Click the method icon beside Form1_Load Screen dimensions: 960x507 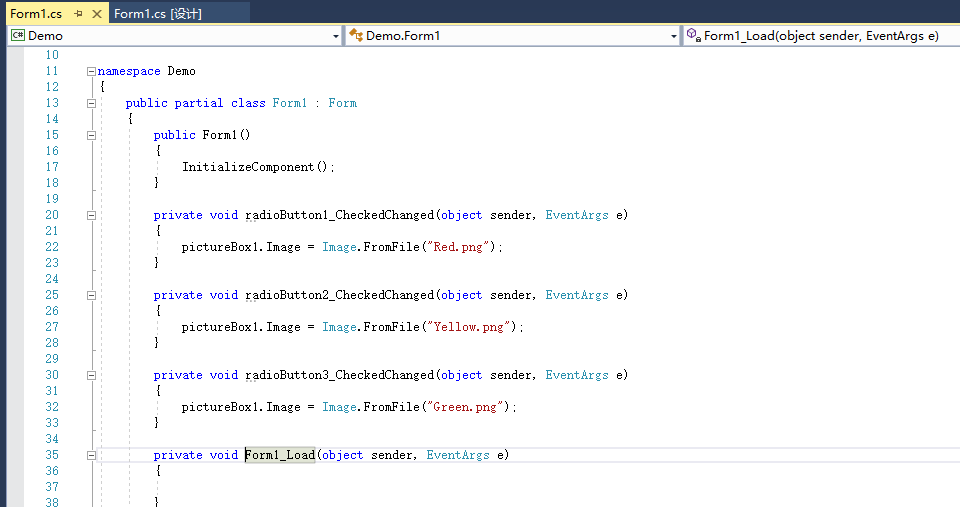click(x=693, y=35)
